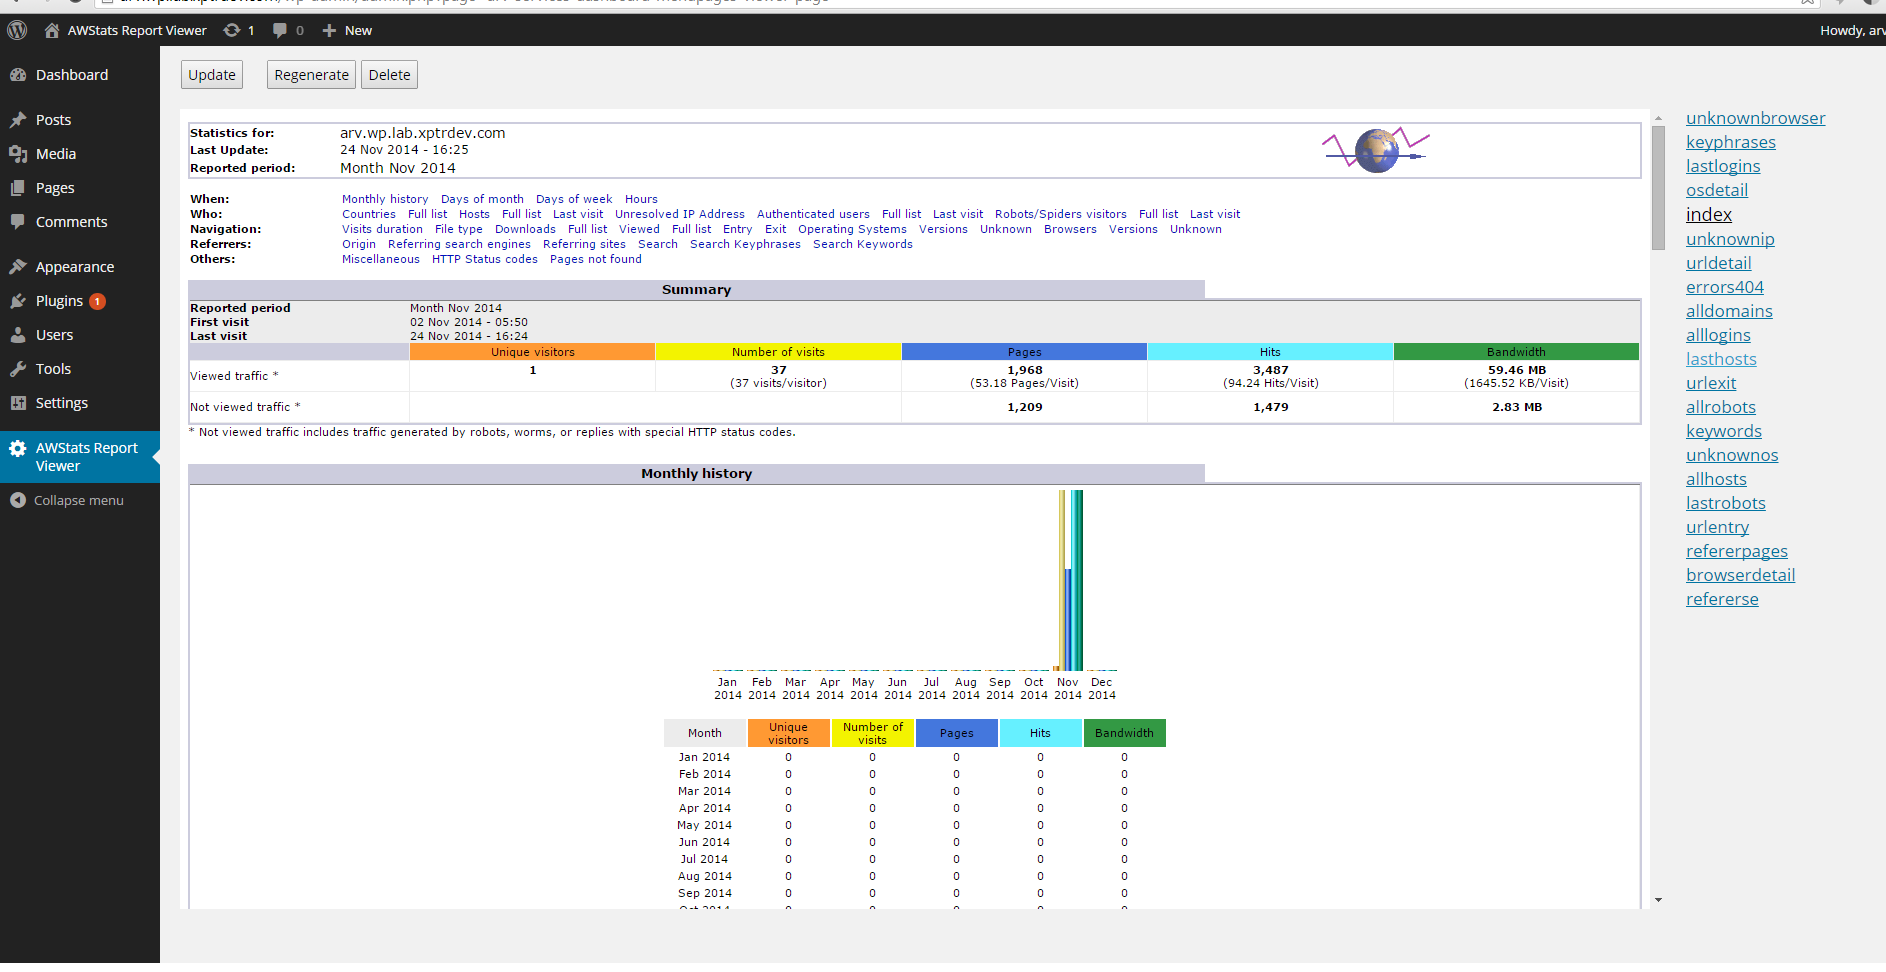Click the updates refresh icon
This screenshot has width=1886, height=972.
[232, 30]
